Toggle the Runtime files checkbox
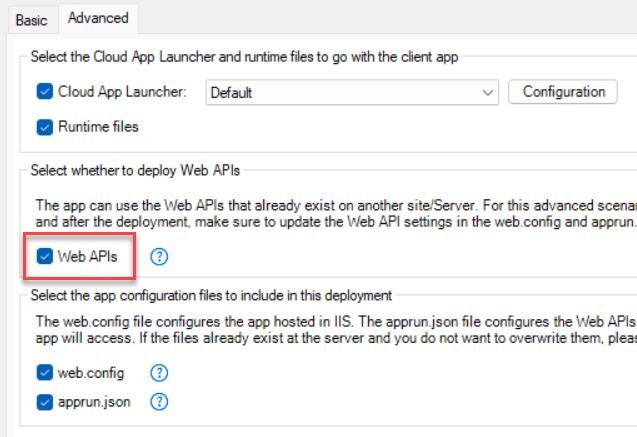This screenshot has height=437, width=637. (45, 127)
